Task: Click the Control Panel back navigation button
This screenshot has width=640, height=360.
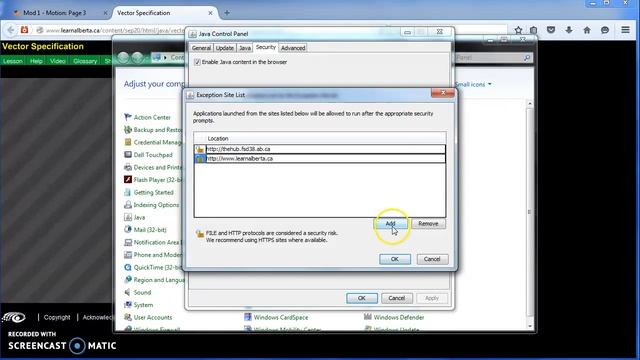Action: [x=123, y=58]
